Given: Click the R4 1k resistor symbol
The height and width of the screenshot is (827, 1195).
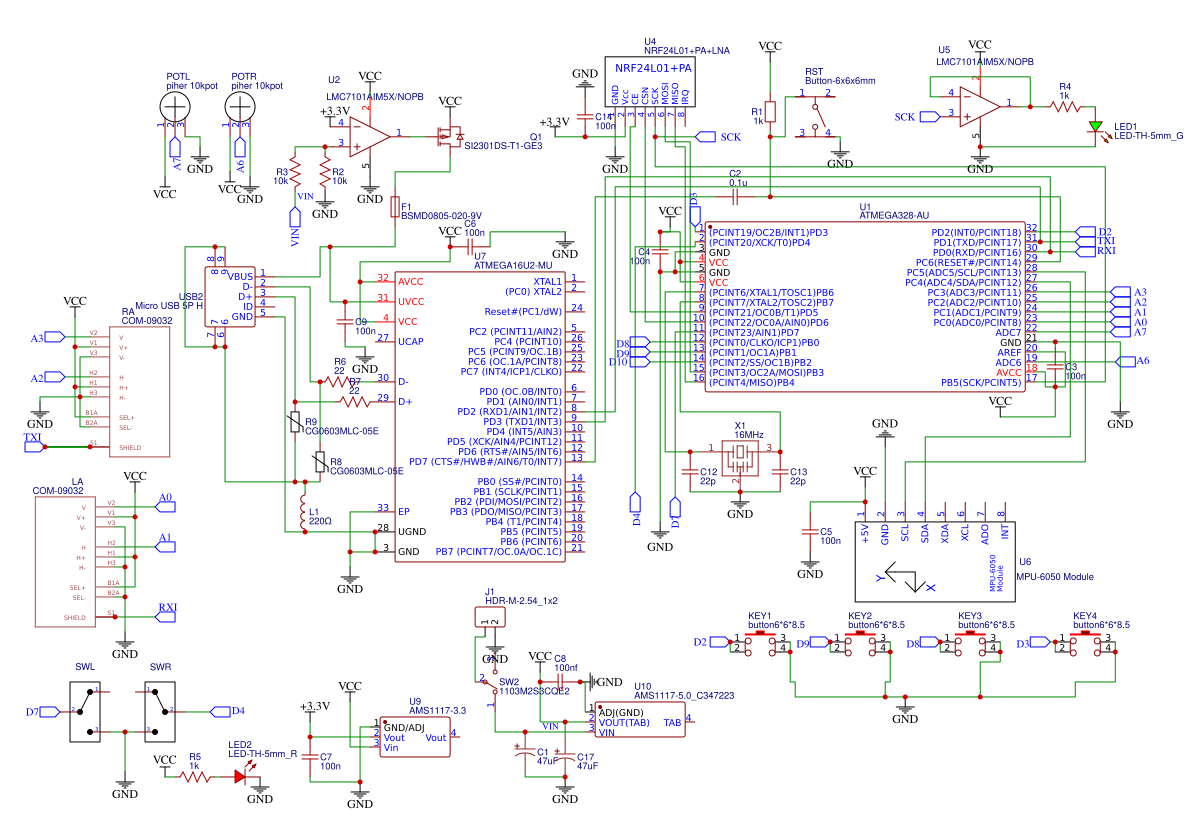Looking at the screenshot, I should (x=1065, y=107).
